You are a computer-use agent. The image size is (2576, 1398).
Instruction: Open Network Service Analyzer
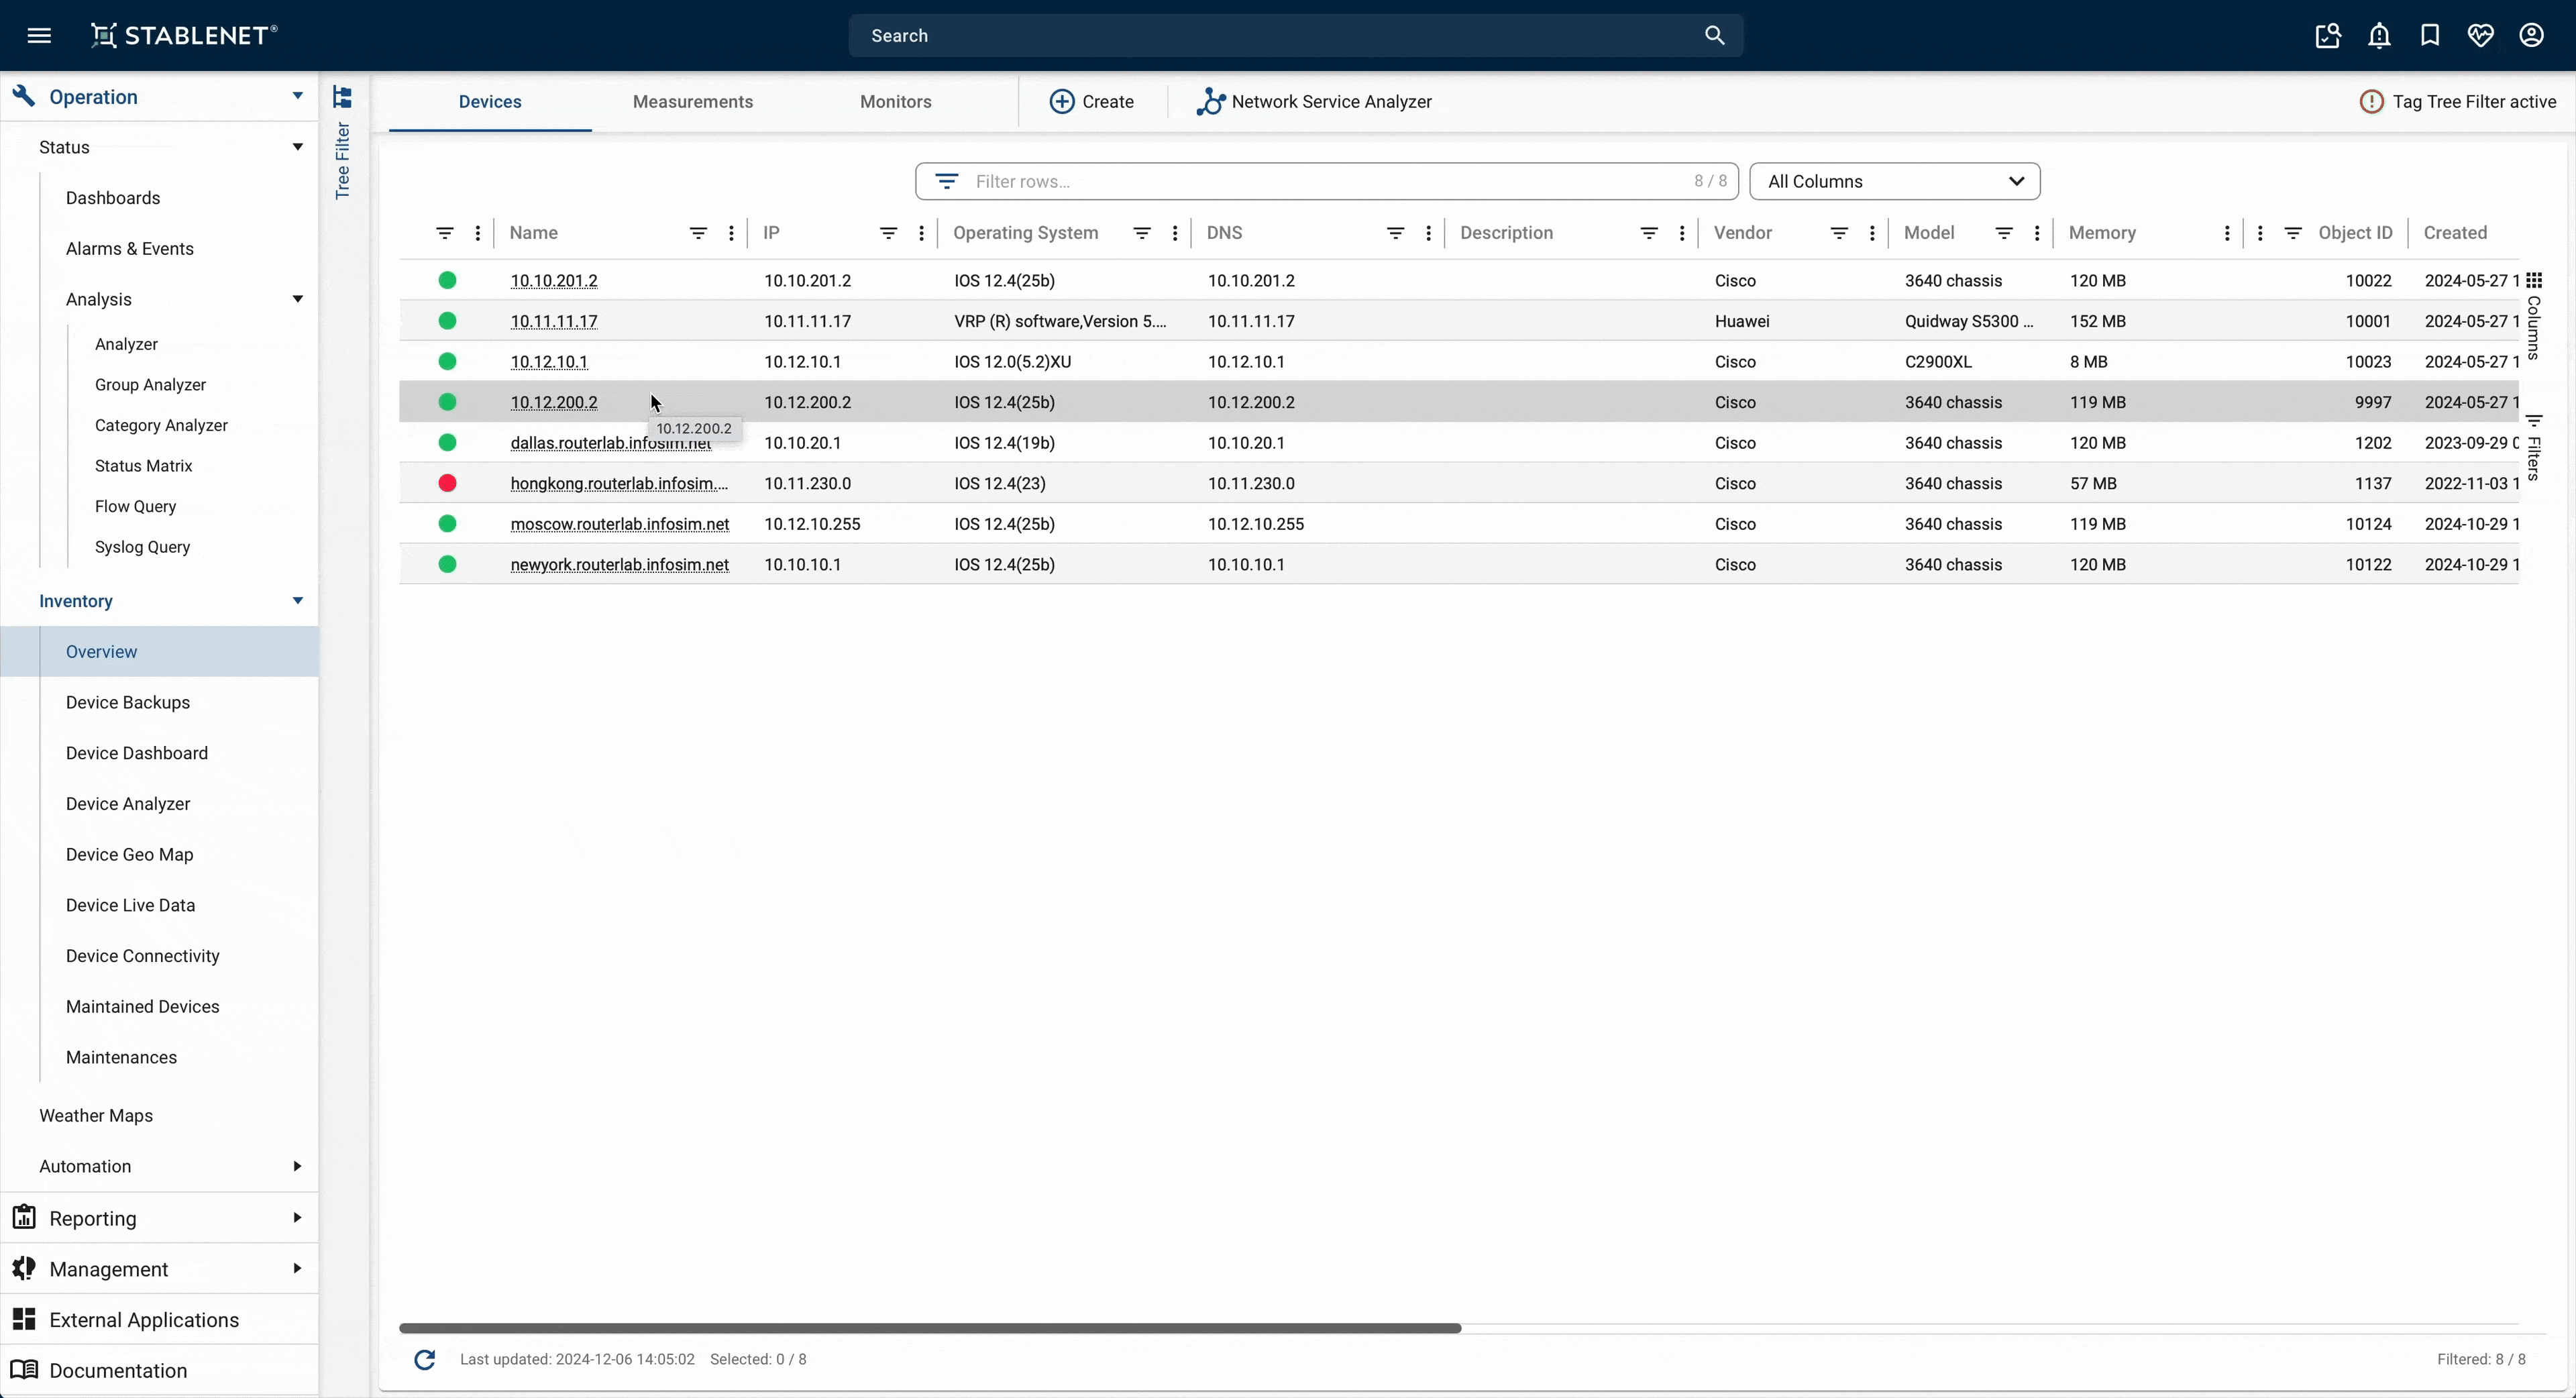pyautogui.click(x=1314, y=102)
